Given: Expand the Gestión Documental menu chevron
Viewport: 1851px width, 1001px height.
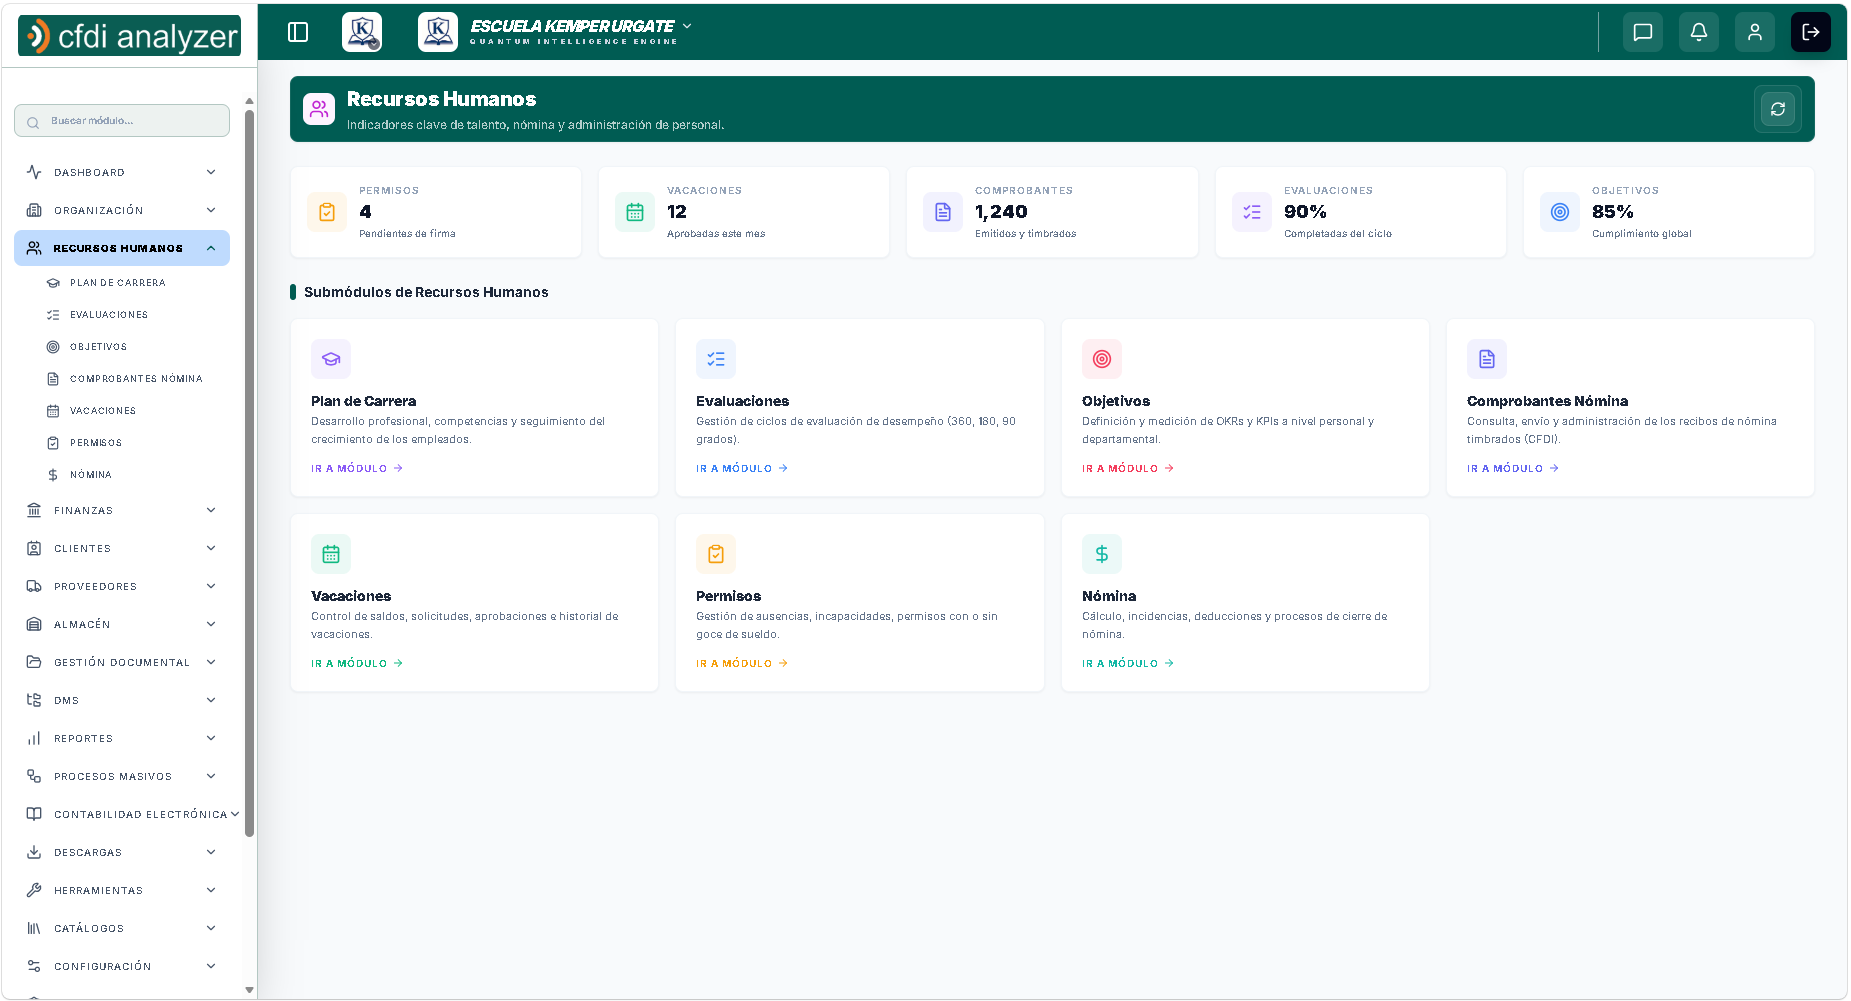Looking at the screenshot, I should coord(211,662).
